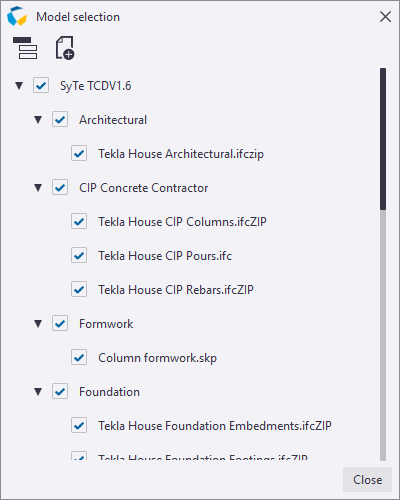Close the Model selection dialog with X
This screenshot has width=400, height=500.
(385, 17)
